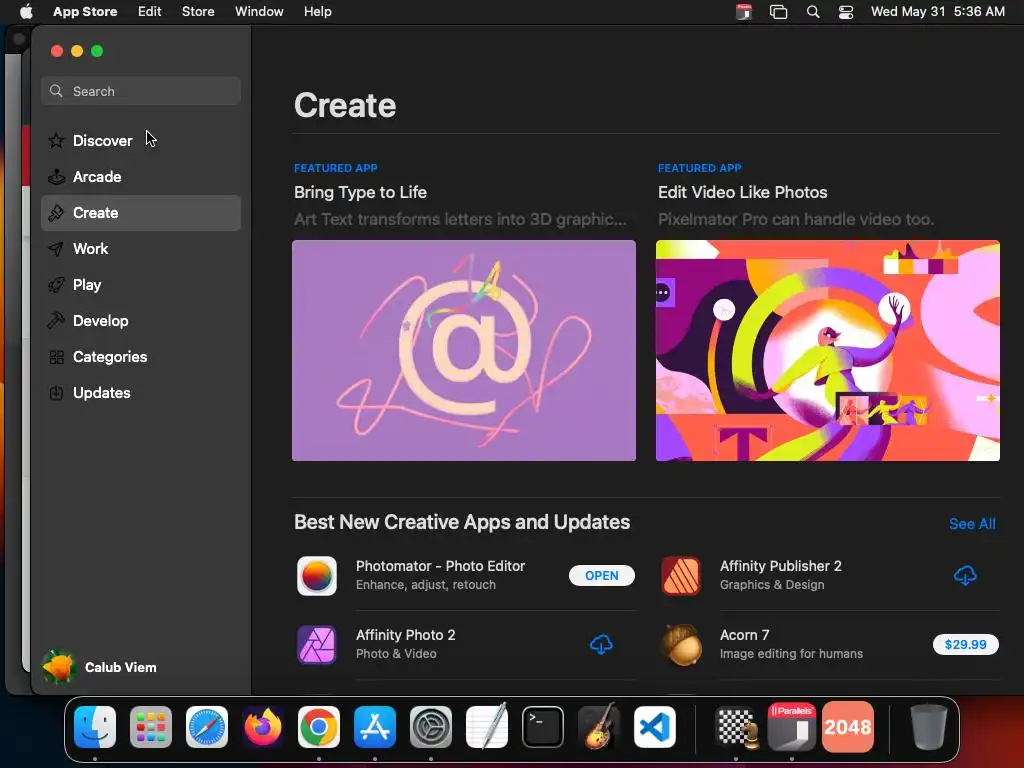Image resolution: width=1024 pixels, height=768 pixels.
Task: Click the Affinity Photo 2 app icon
Action: [x=317, y=645]
